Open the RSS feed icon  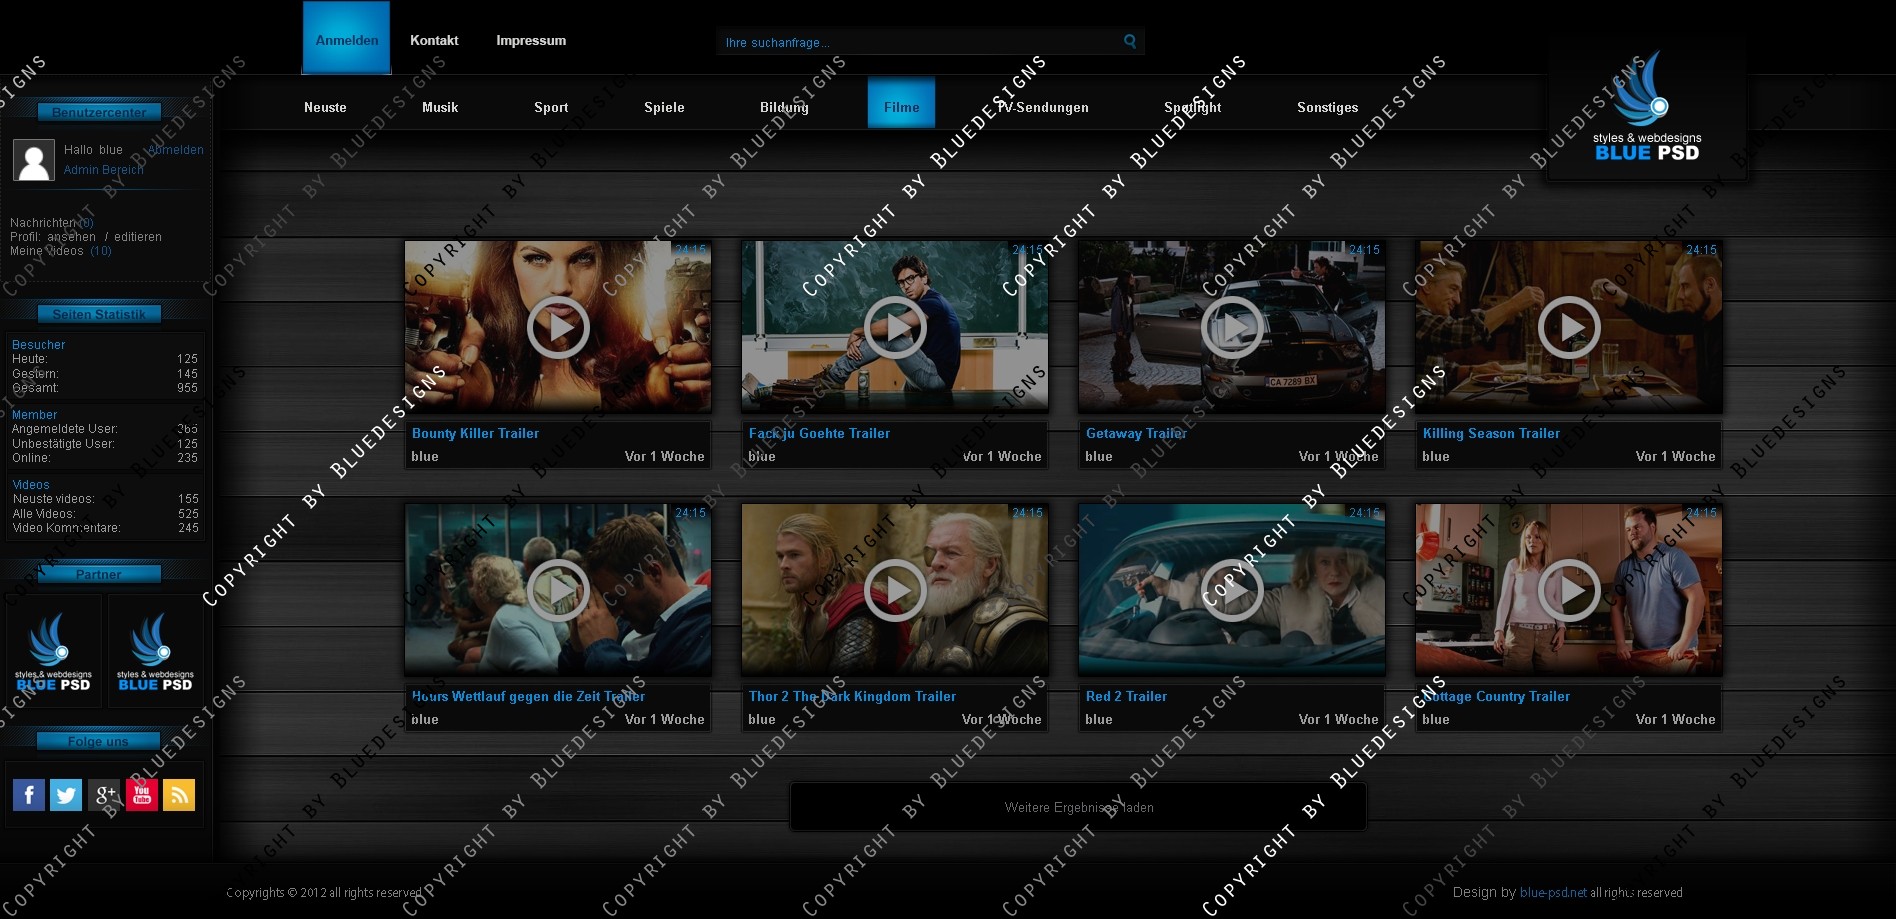[x=179, y=795]
